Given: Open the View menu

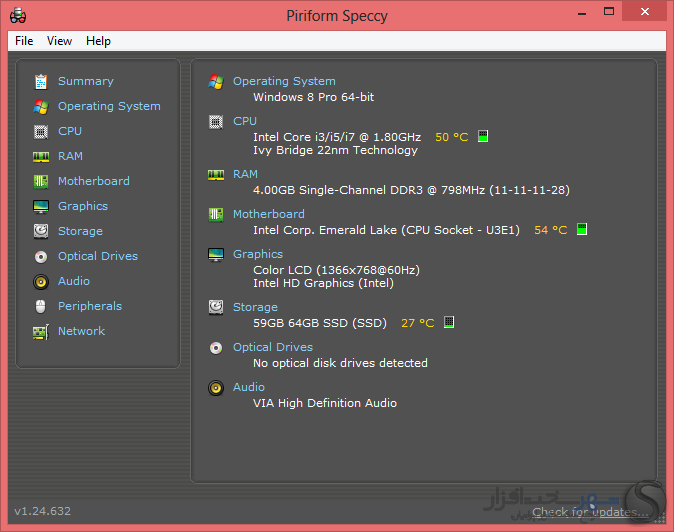Looking at the screenshot, I should [x=59, y=41].
